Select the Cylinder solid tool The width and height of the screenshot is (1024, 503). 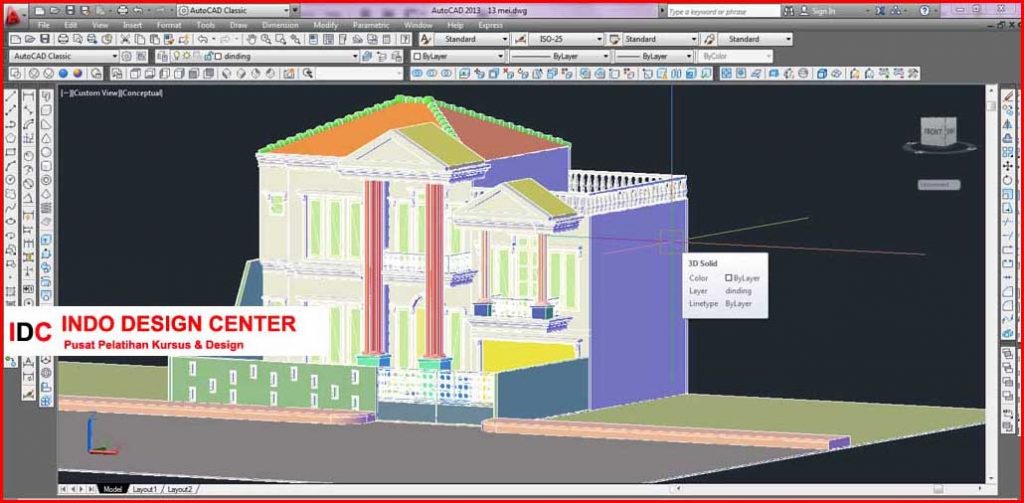click(46, 165)
